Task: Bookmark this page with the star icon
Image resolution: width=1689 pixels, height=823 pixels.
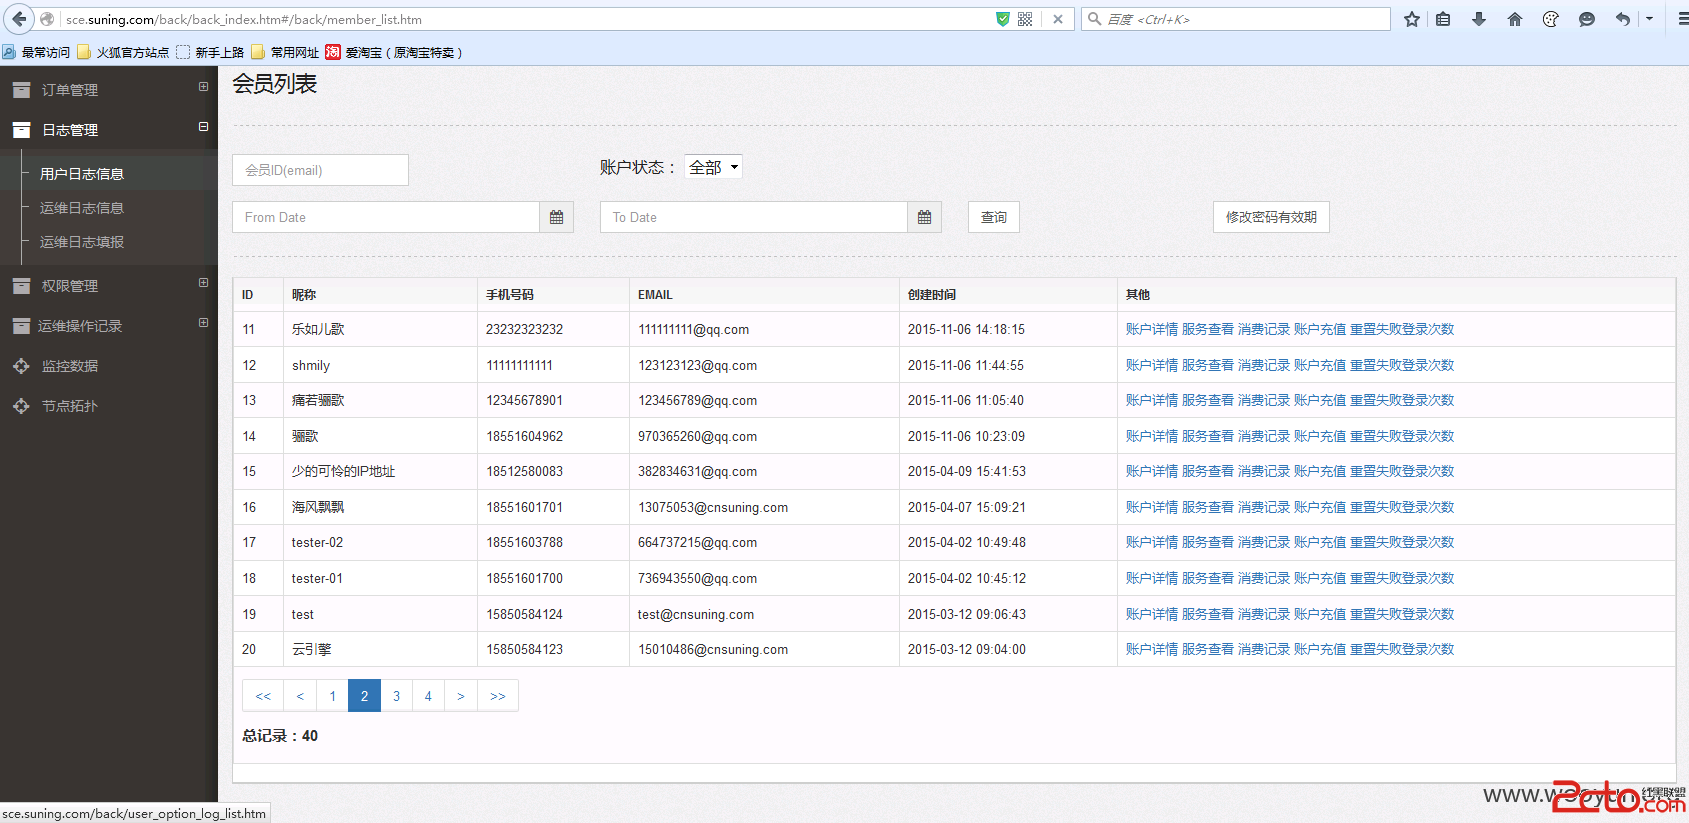Action: tap(1412, 19)
